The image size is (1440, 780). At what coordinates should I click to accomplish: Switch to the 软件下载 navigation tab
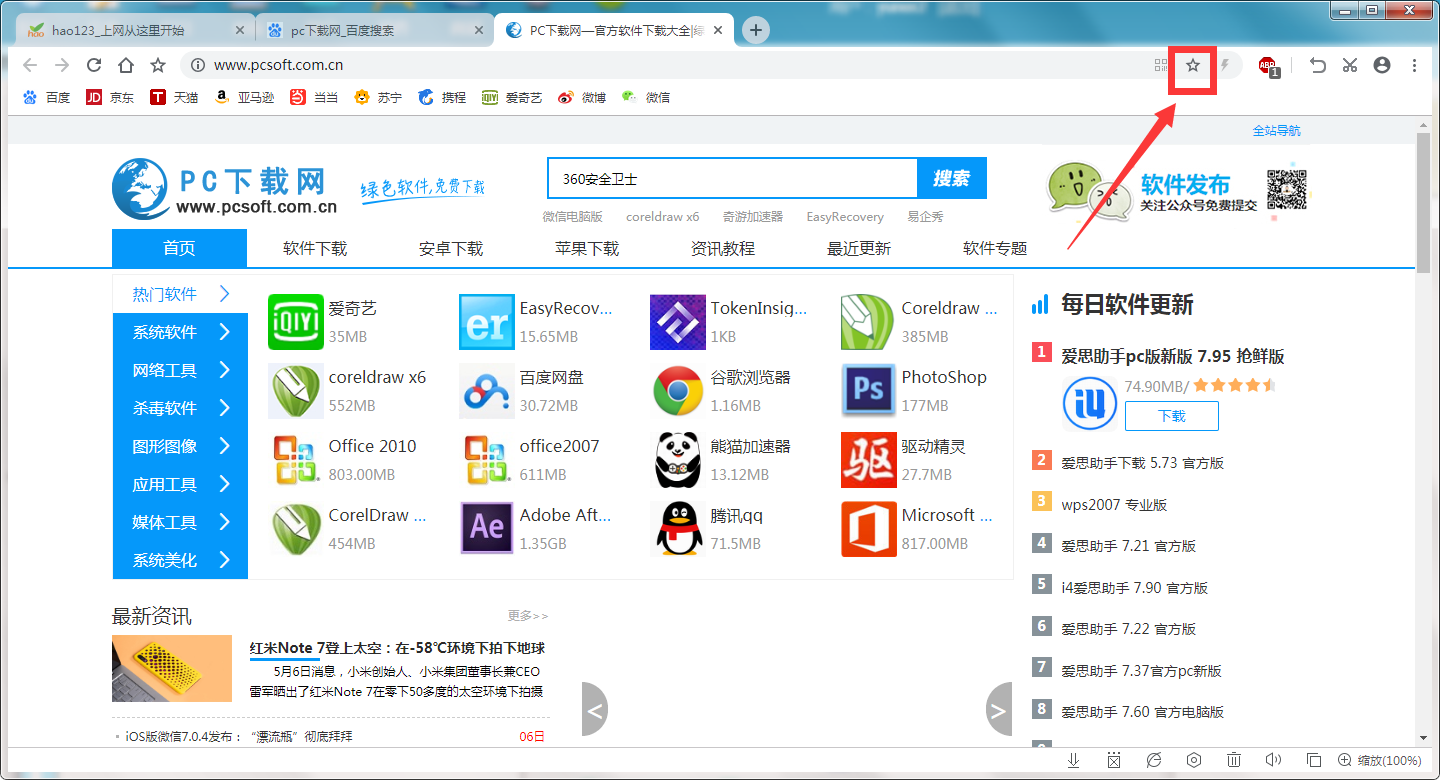tap(314, 248)
